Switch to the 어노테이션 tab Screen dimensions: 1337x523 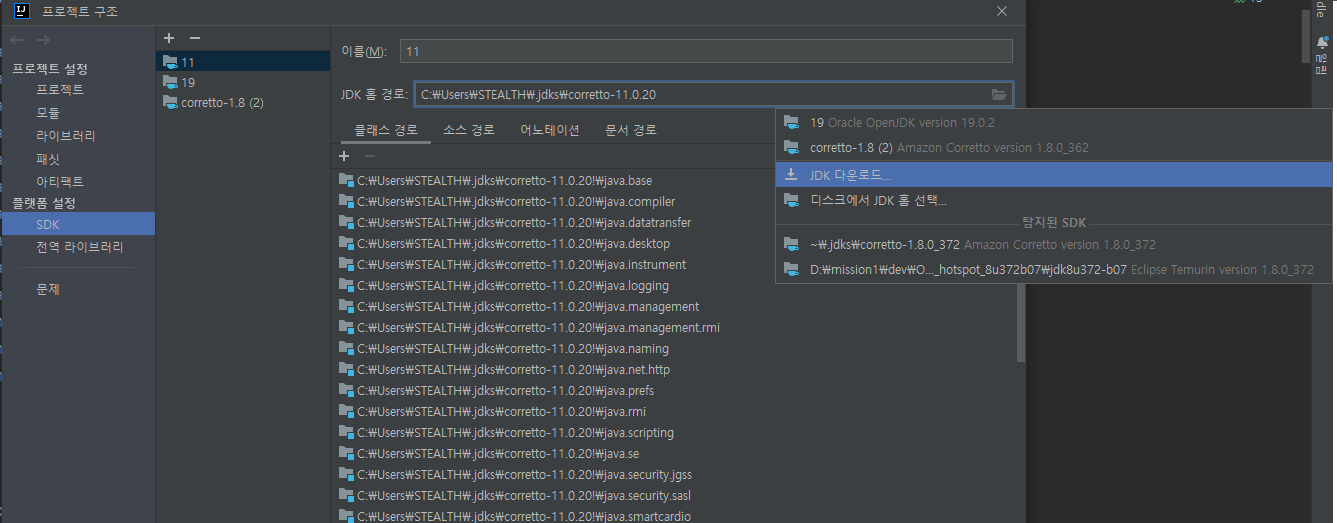click(x=550, y=130)
